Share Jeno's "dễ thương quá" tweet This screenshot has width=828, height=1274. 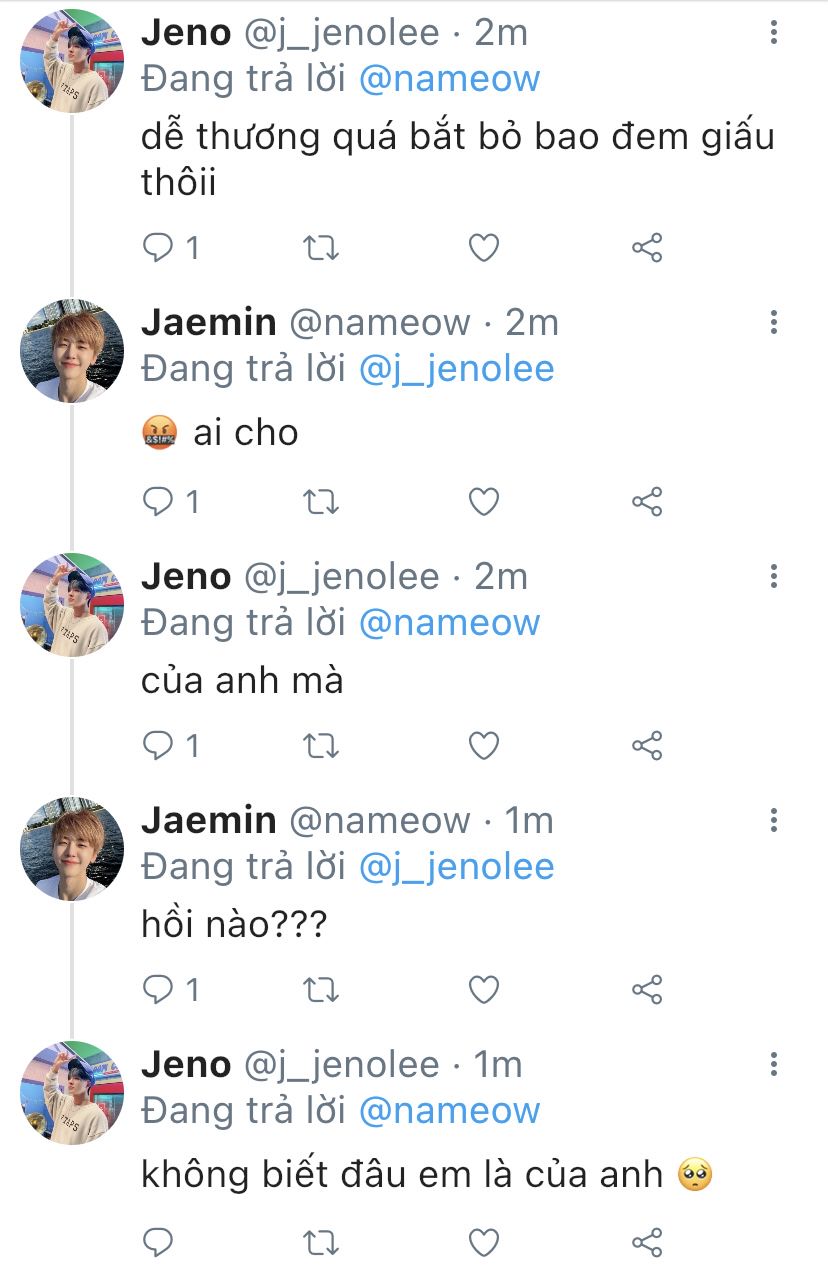pos(647,247)
